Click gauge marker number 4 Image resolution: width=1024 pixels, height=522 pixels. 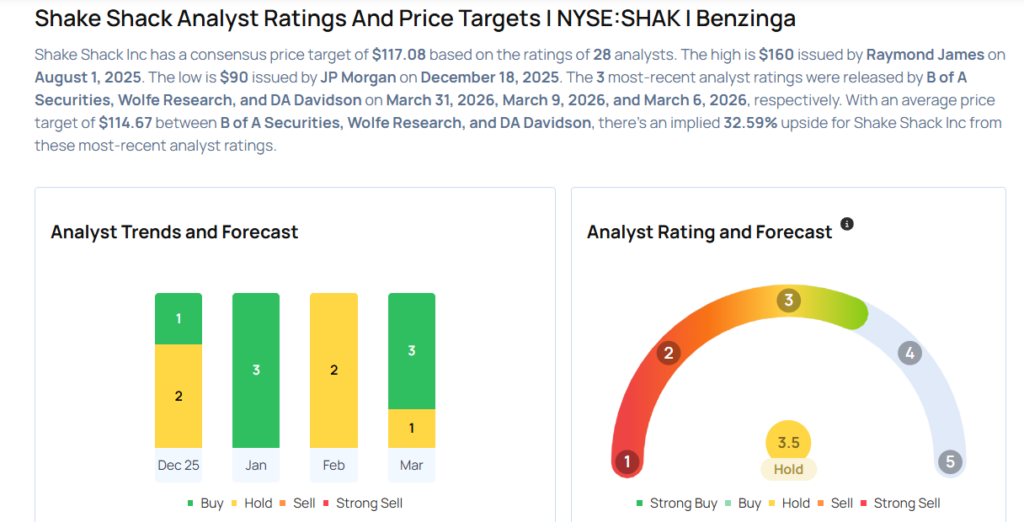(x=908, y=353)
